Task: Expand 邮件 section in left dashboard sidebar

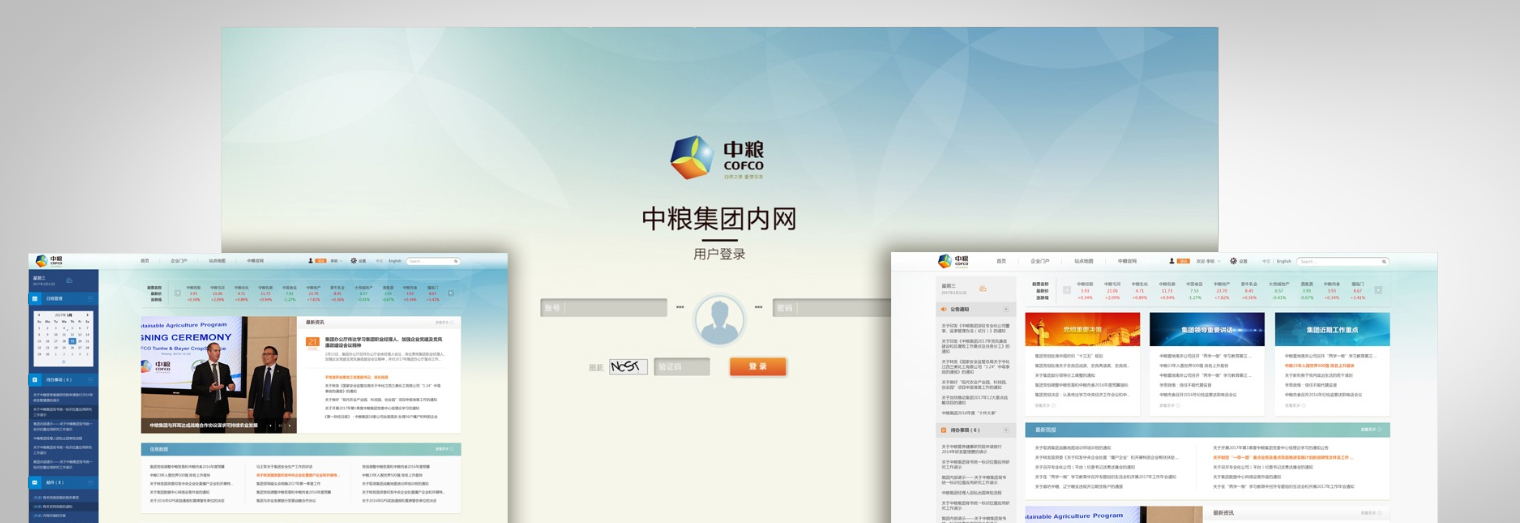Action: 90,482
